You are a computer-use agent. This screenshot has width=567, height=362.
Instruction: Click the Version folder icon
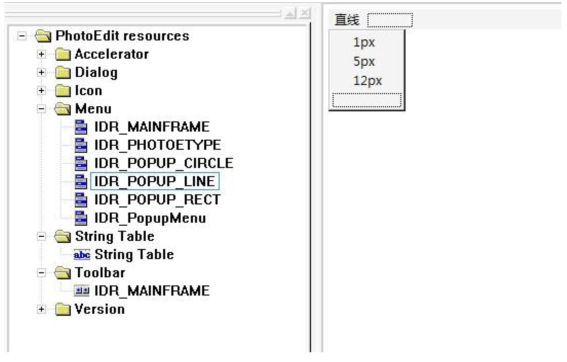click(x=63, y=309)
